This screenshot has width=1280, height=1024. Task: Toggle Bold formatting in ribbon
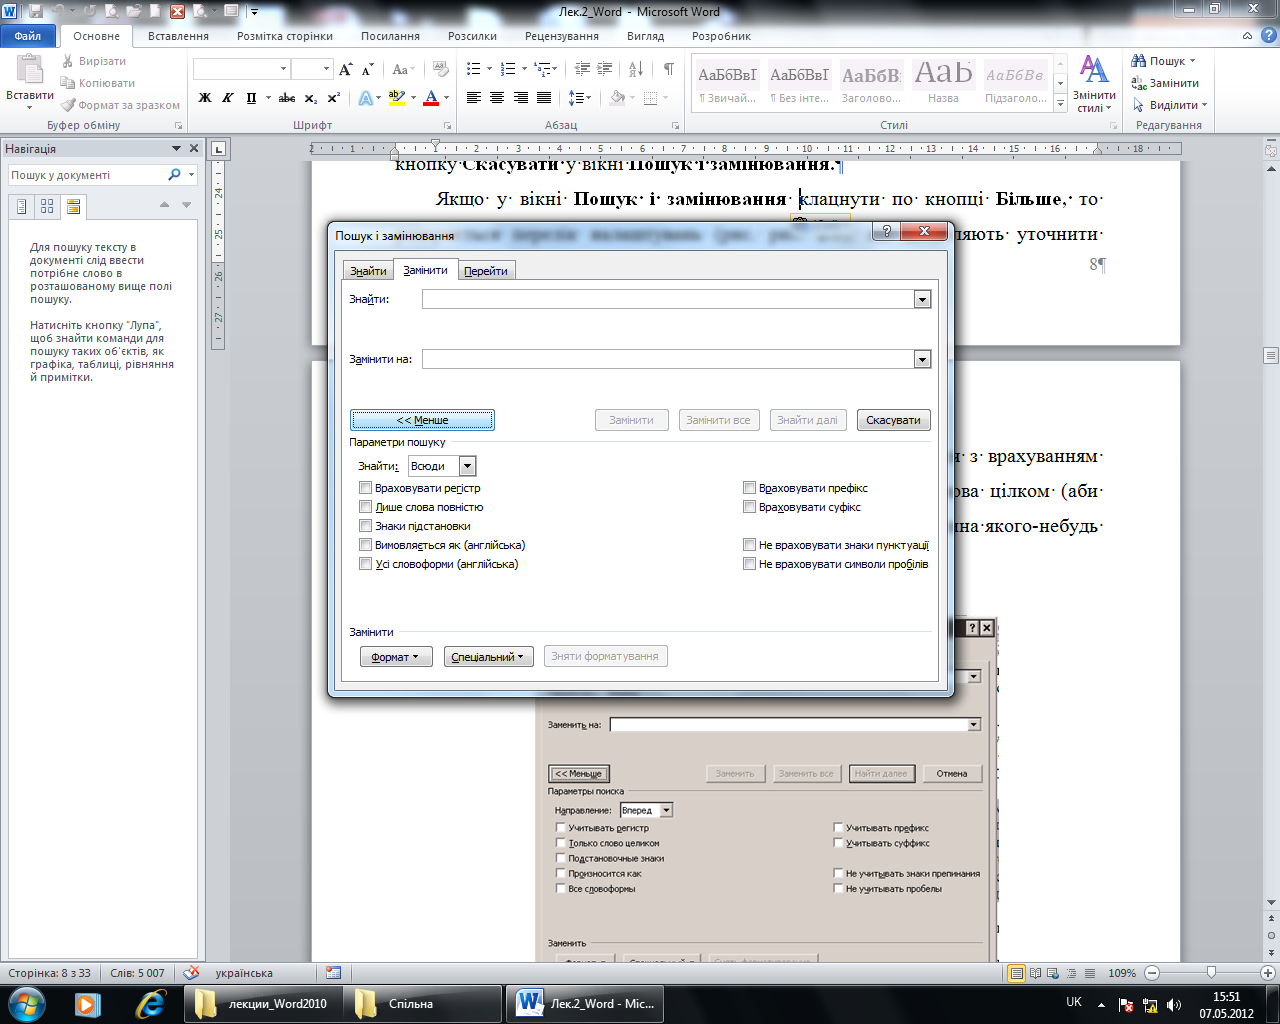pyautogui.click(x=205, y=98)
